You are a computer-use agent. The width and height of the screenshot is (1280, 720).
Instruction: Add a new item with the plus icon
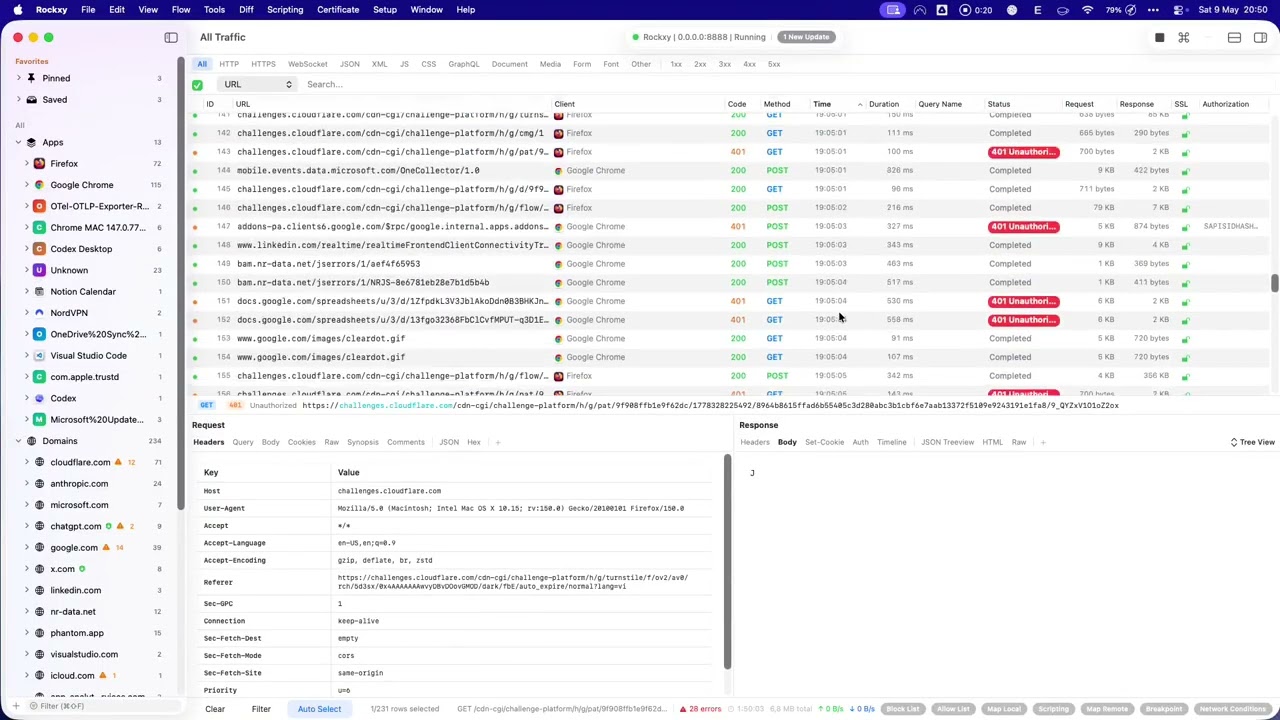click(x=16, y=706)
